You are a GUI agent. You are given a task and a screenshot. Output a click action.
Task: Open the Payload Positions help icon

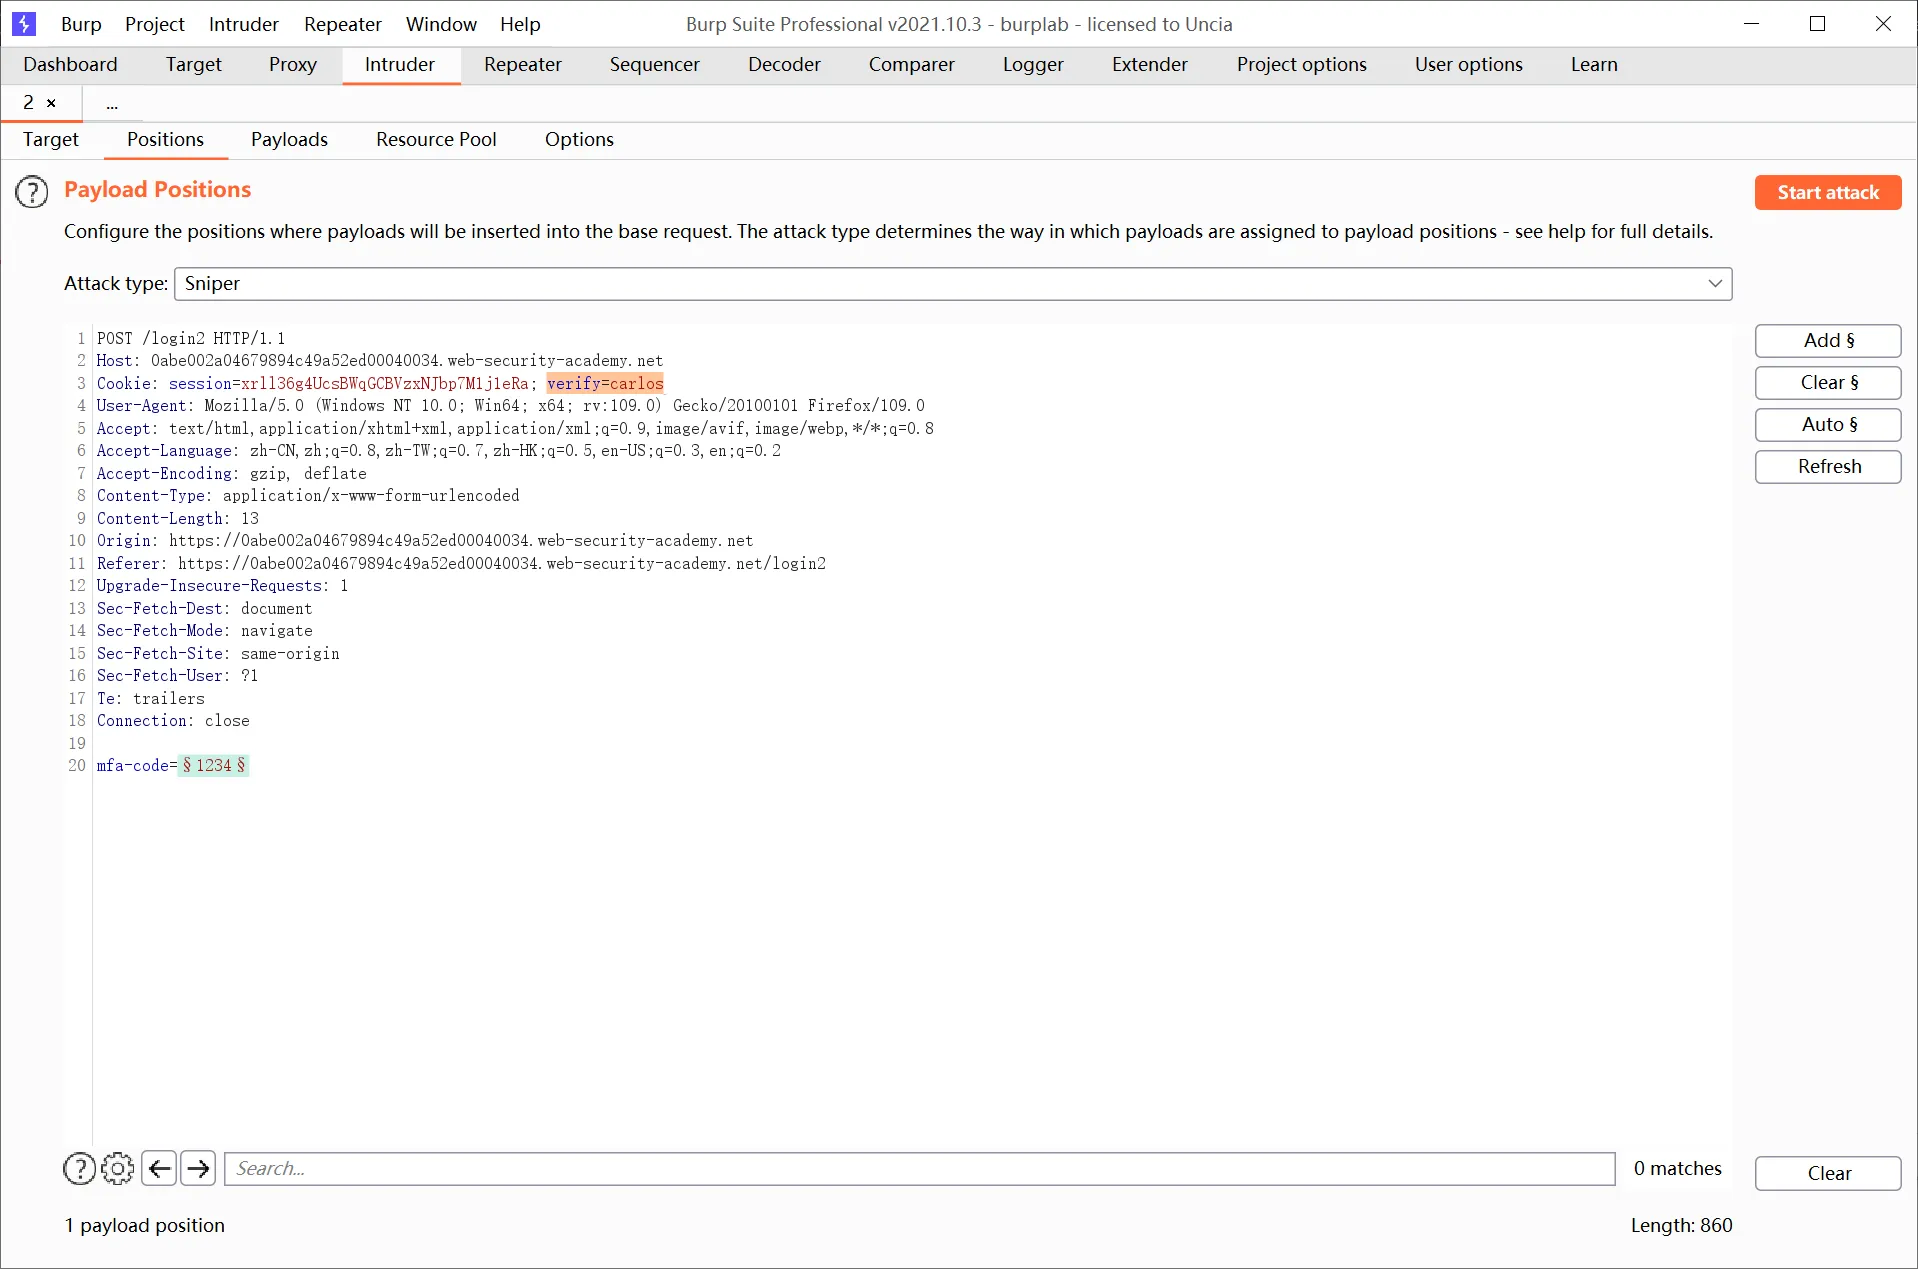32,191
